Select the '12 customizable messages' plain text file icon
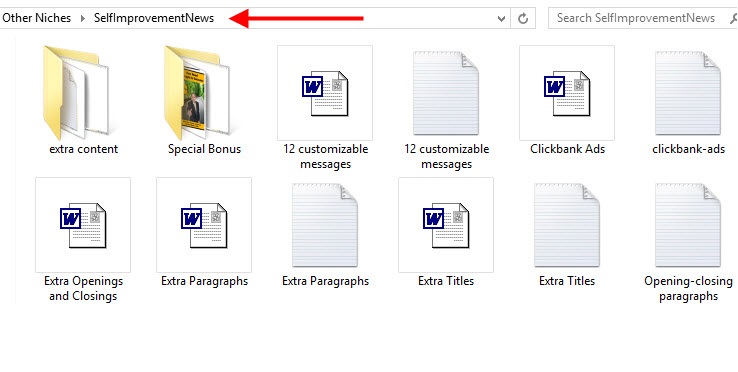The height and width of the screenshot is (372, 738). point(446,93)
